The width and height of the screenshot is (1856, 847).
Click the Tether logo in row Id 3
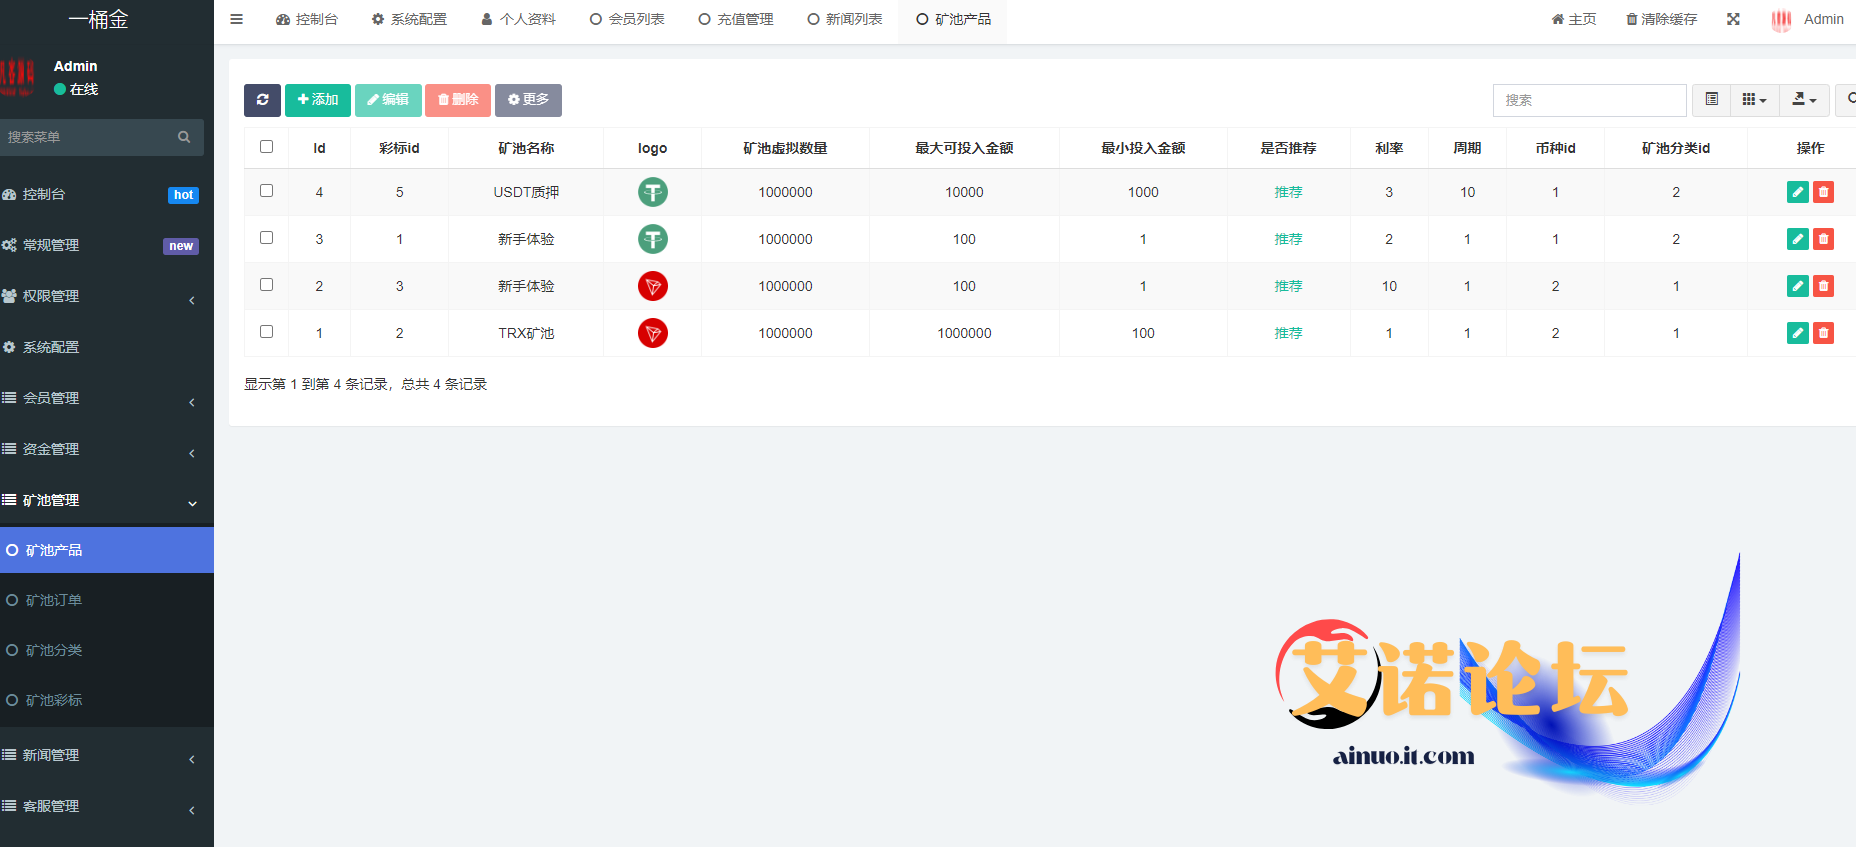[653, 239]
